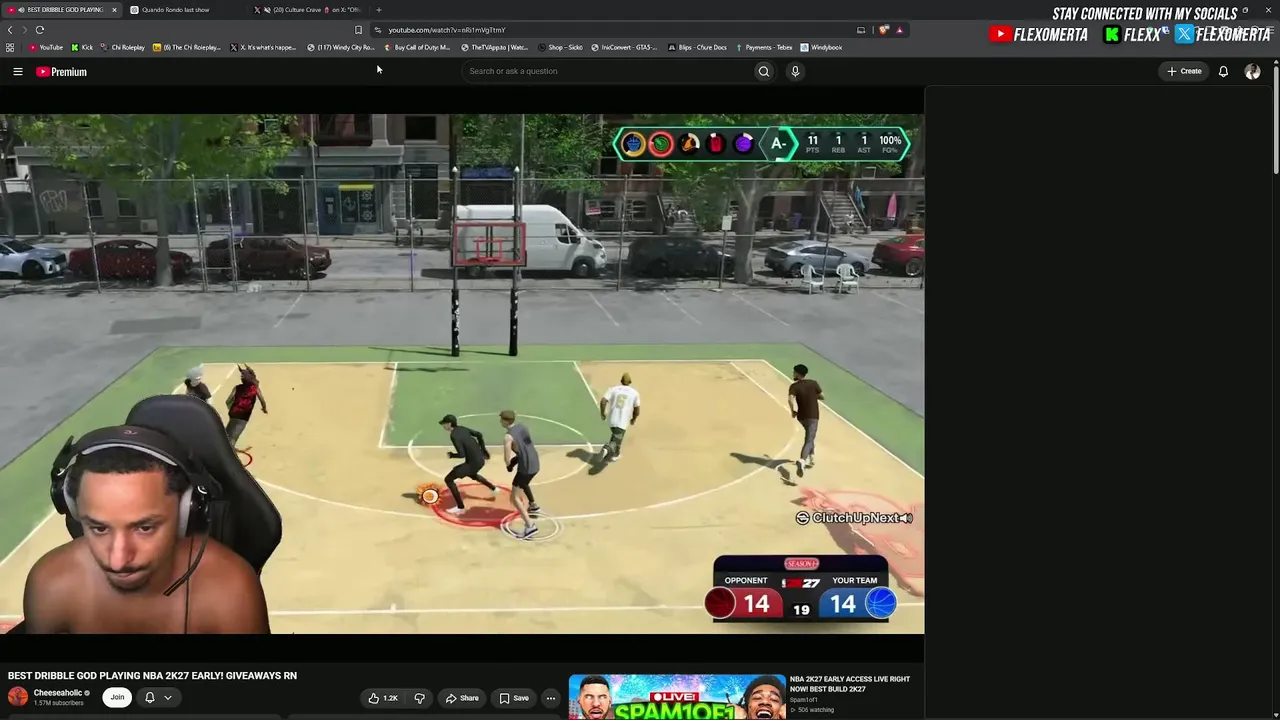Open the bookmarks apps grid icon
This screenshot has height=720, width=1280.
point(10,48)
